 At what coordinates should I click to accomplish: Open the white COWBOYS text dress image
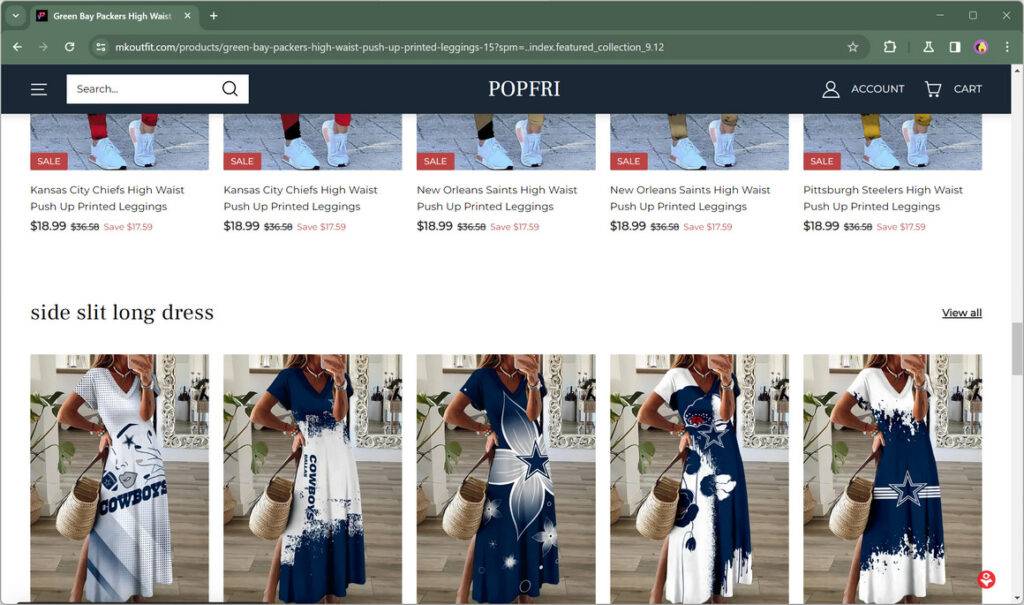(x=120, y=478)
